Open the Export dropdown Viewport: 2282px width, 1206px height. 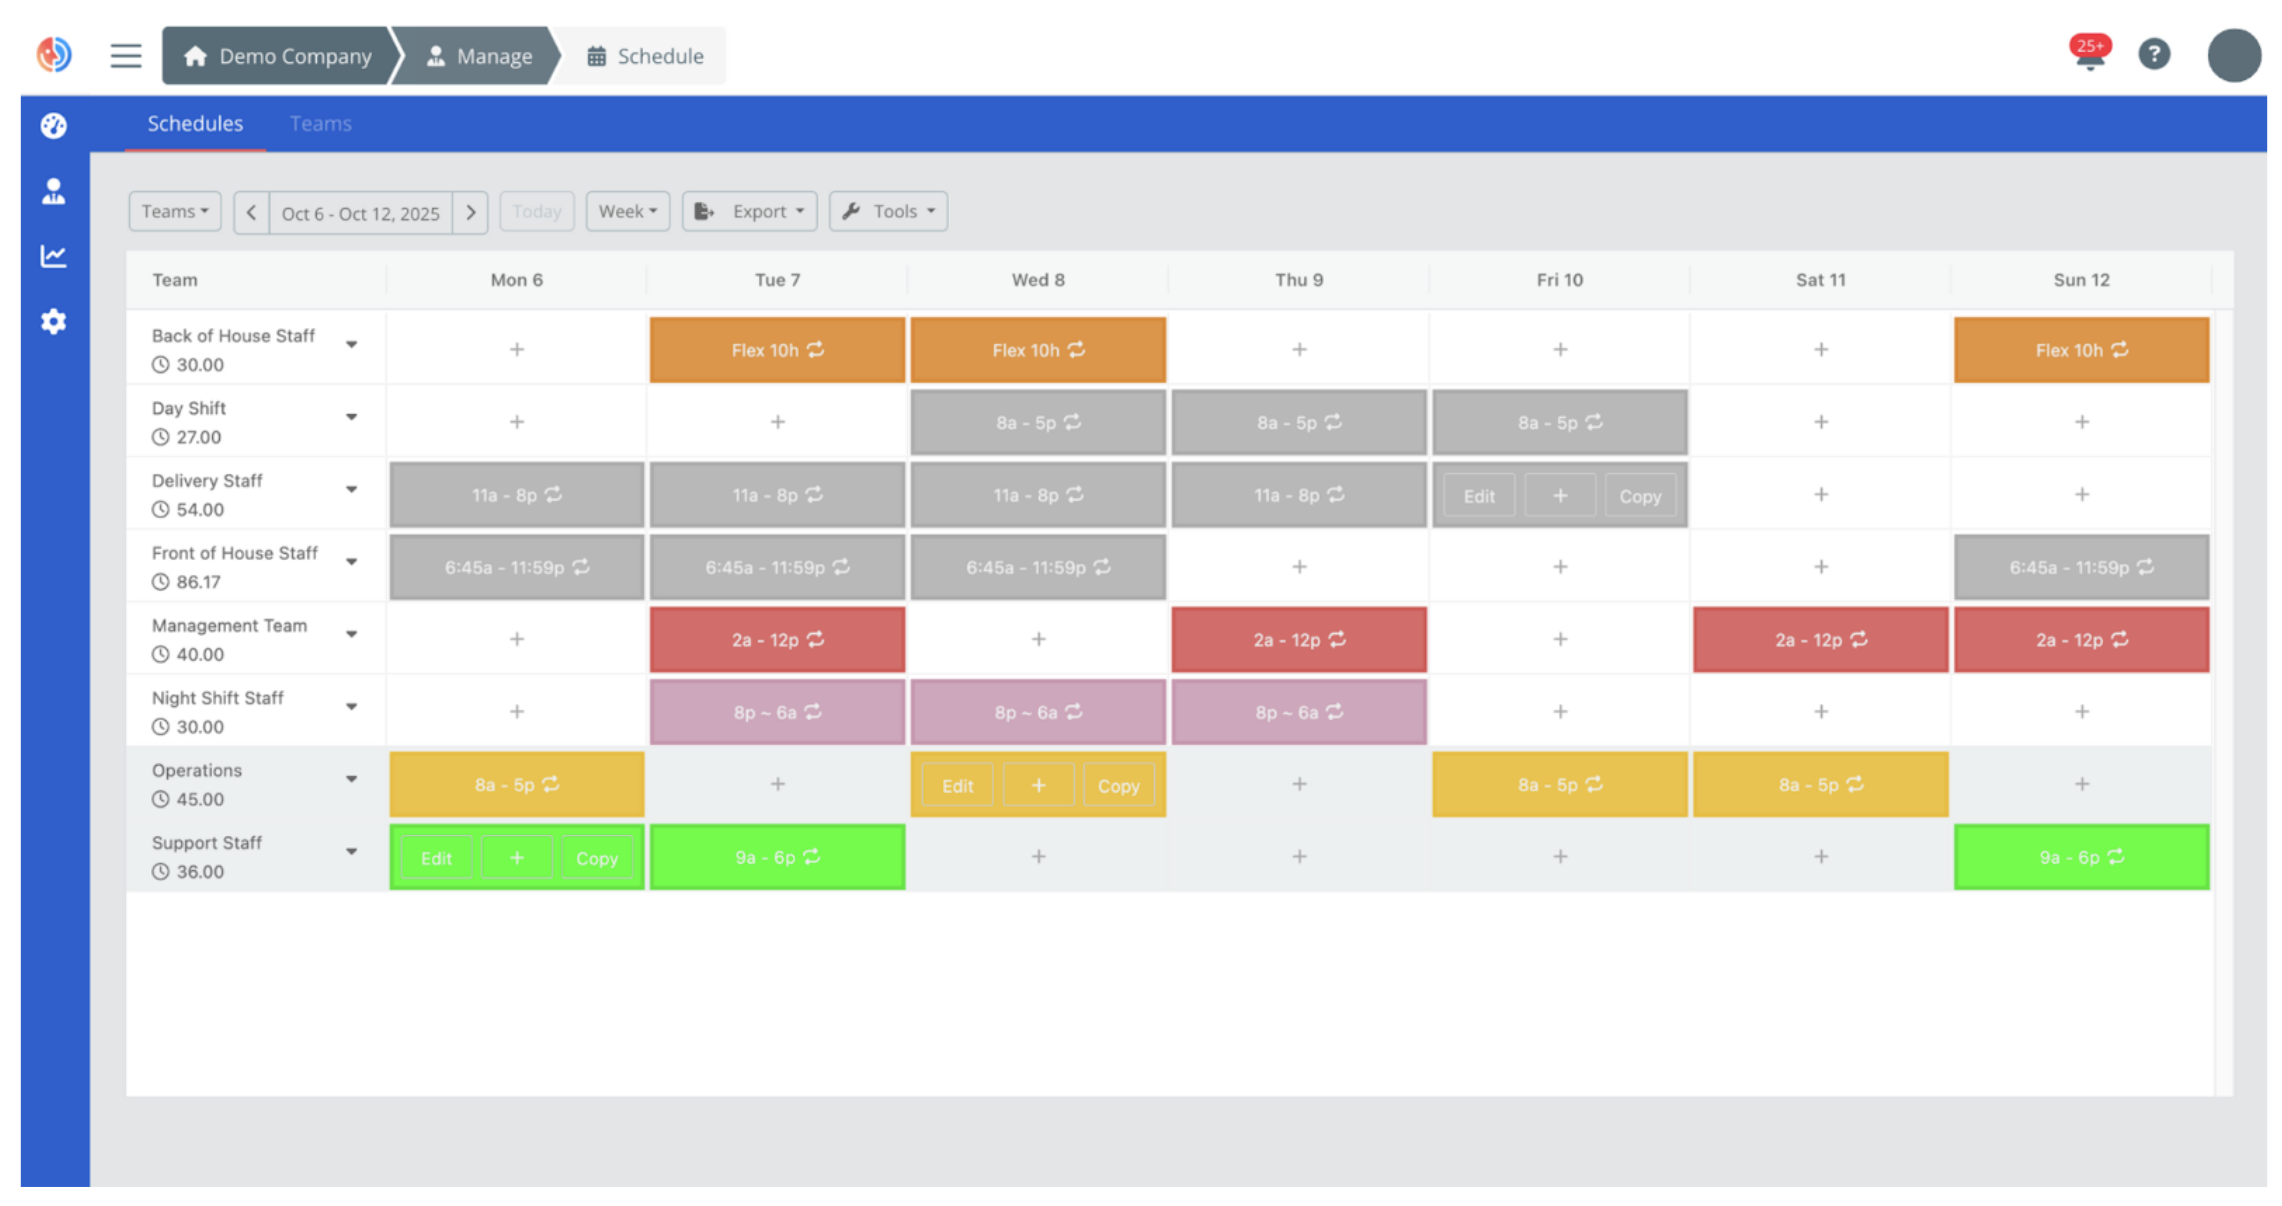coord(749,211)
